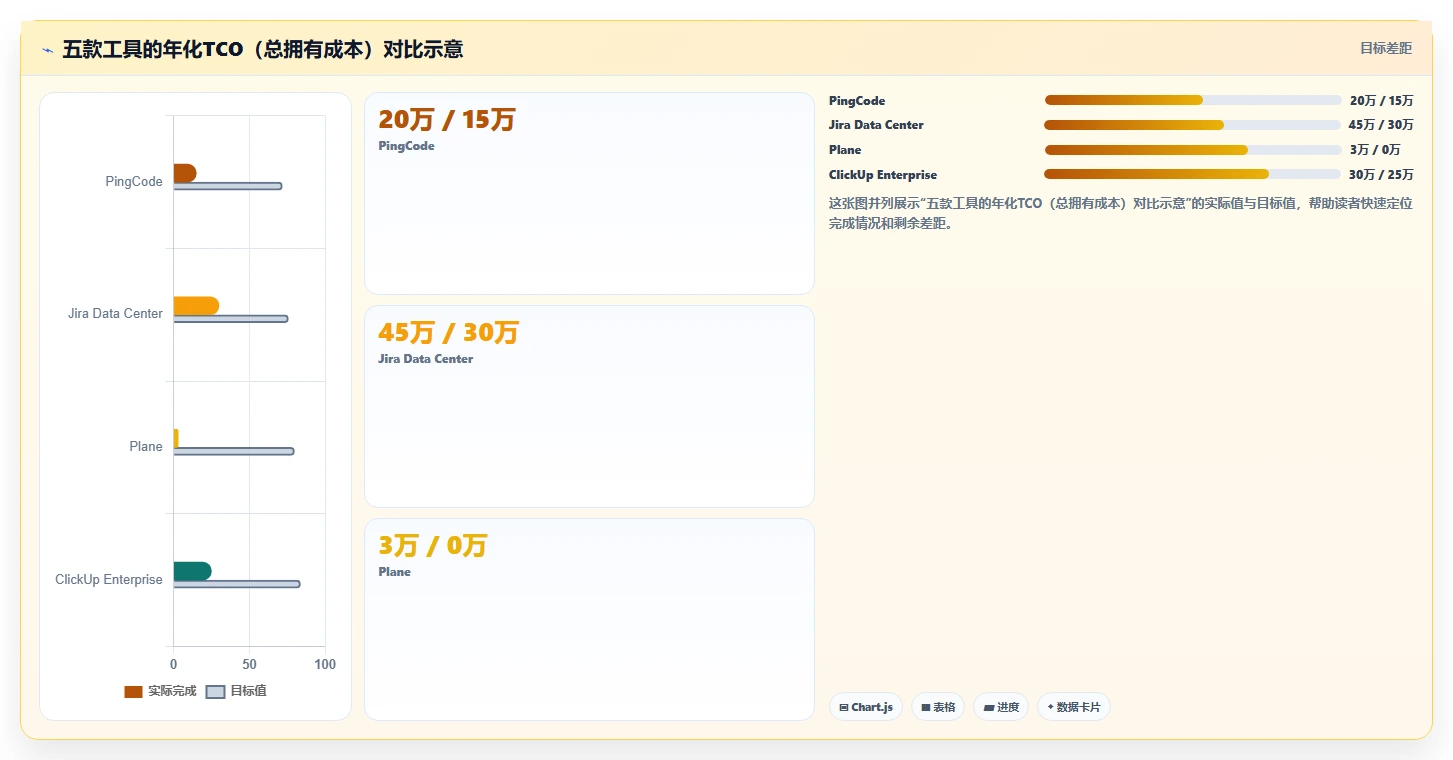
Task: Open the PingCode 20万 / 15万 data card
Action: 589,193
